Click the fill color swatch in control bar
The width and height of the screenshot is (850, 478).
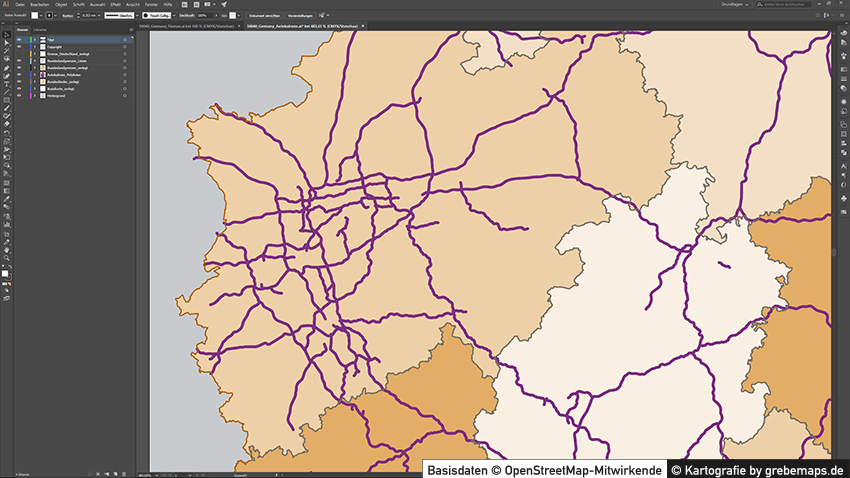(34, 16)
